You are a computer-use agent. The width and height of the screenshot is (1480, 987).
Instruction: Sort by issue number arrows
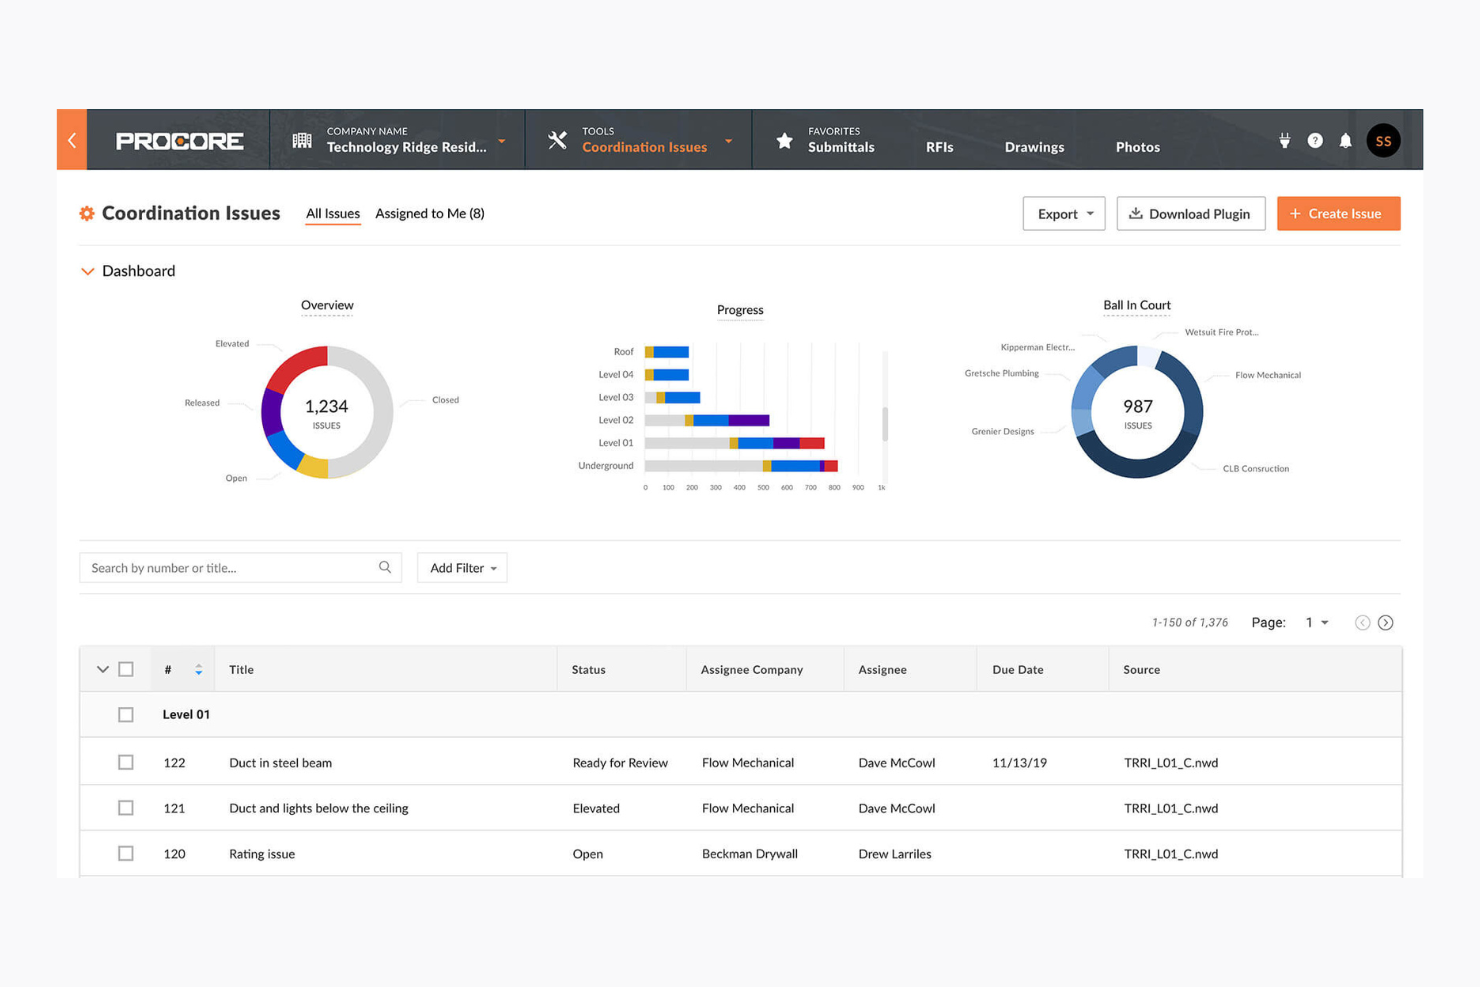(199, 670)
